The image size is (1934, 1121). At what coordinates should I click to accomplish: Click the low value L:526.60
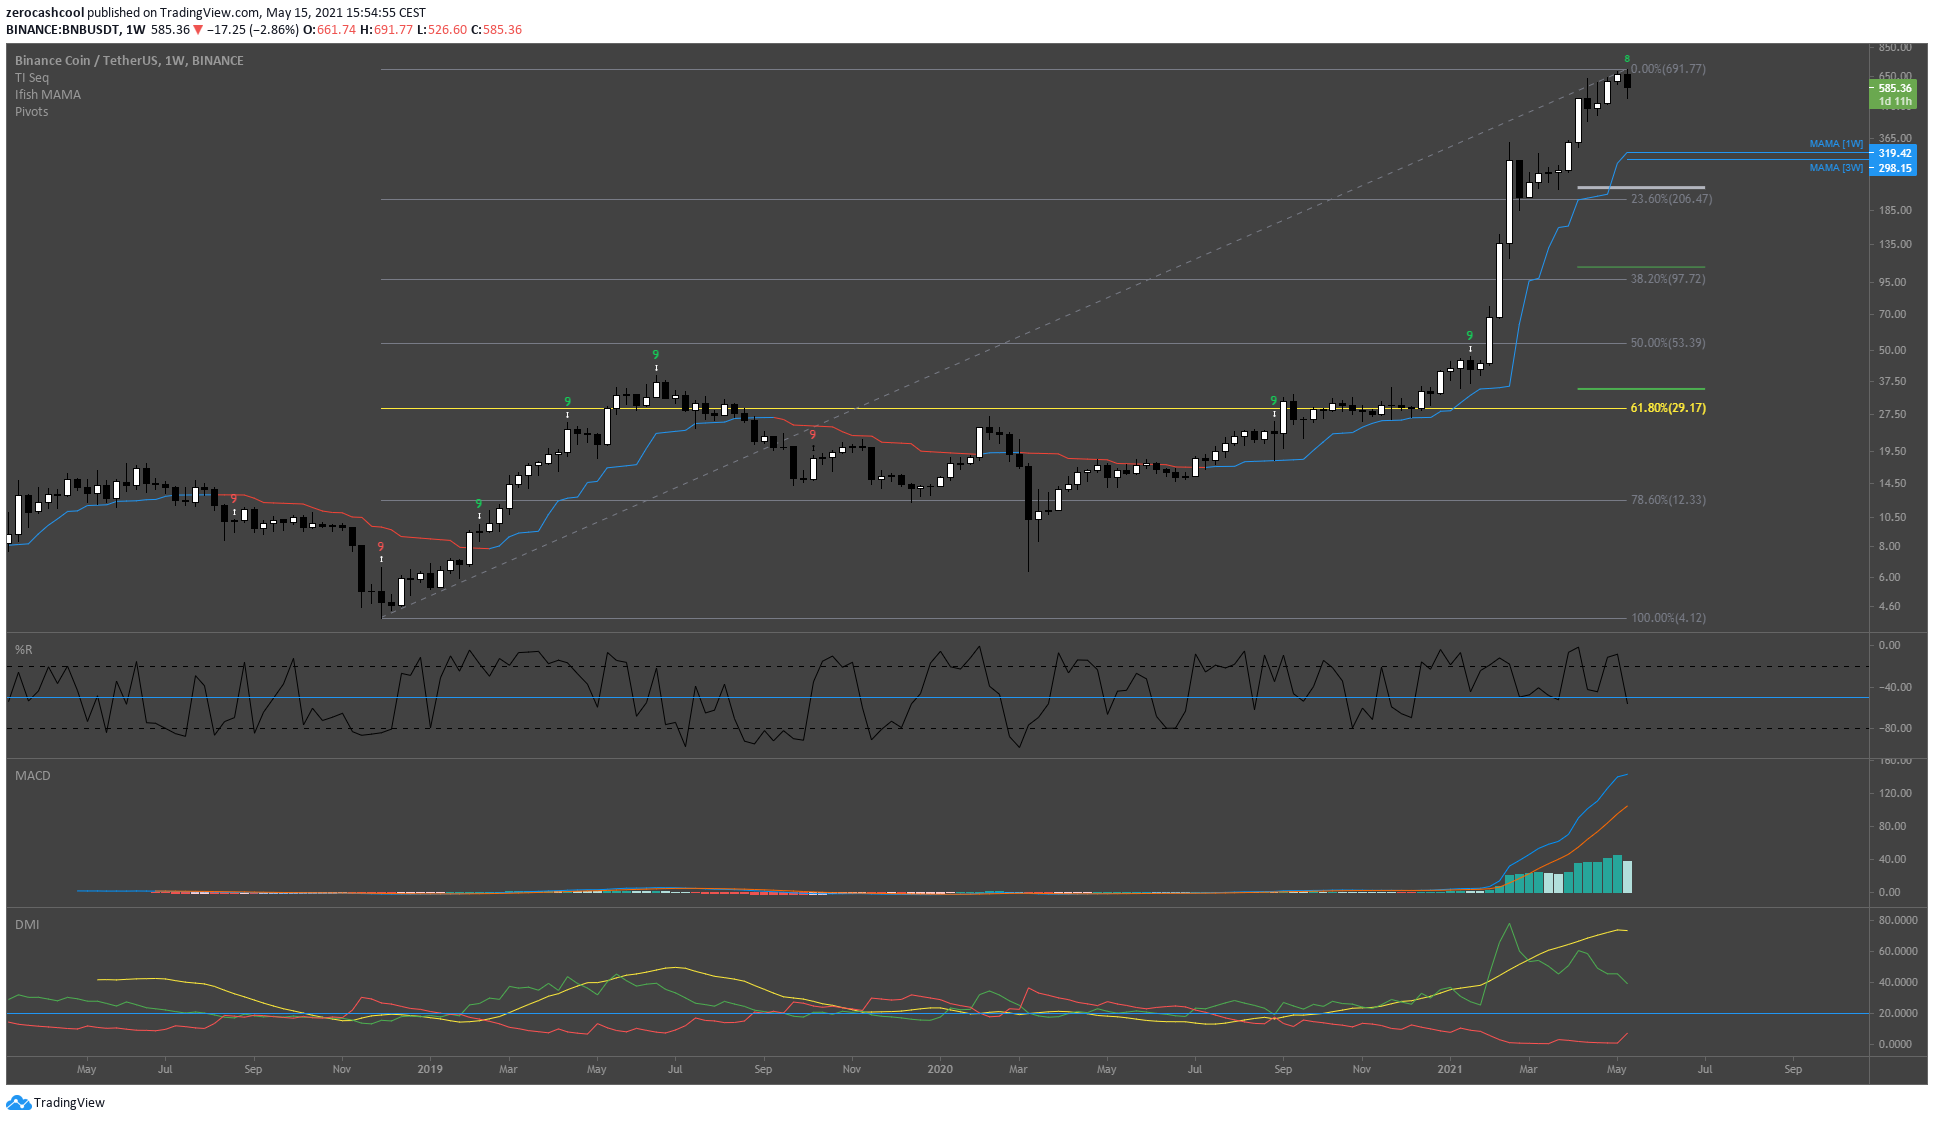pos(441,30)
